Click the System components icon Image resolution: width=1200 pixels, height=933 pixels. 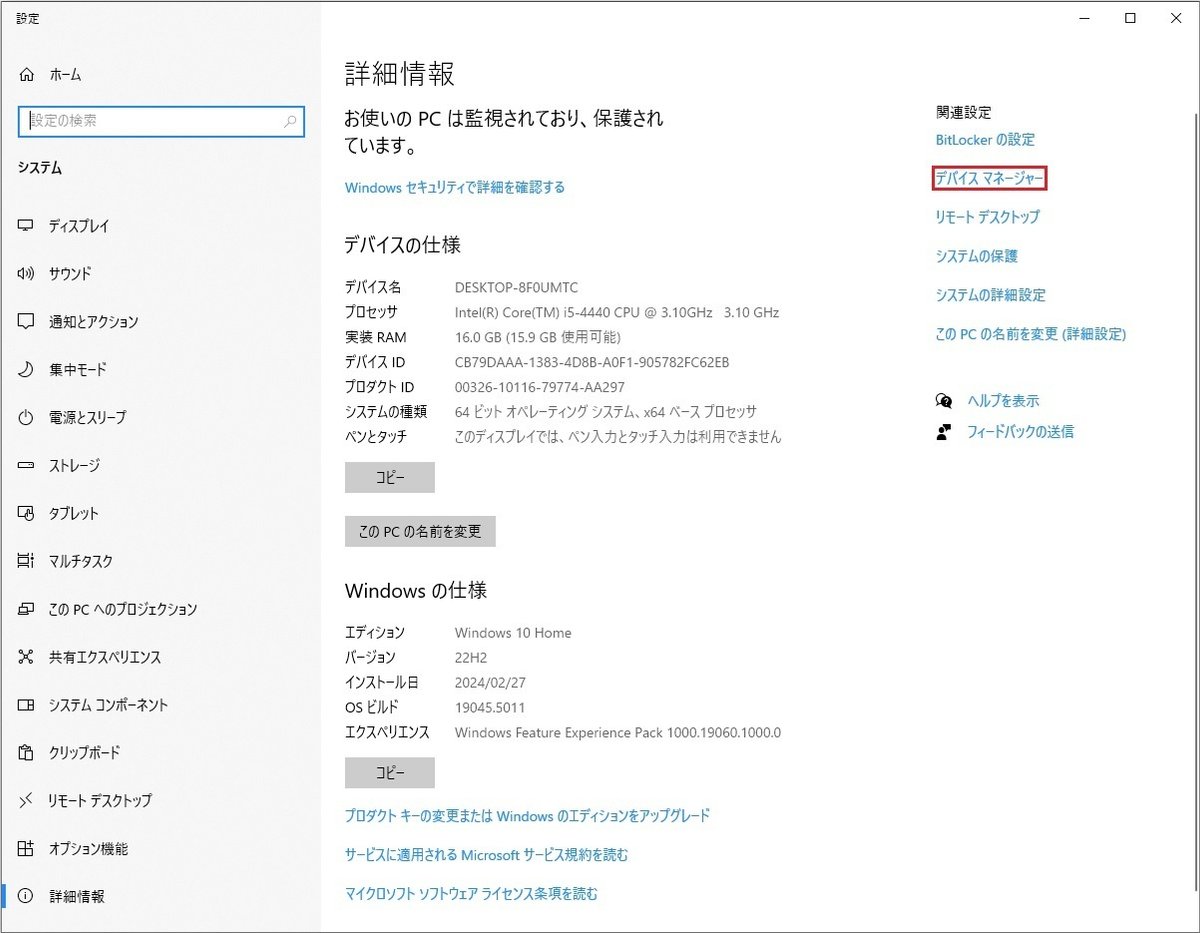coord(27,706)
